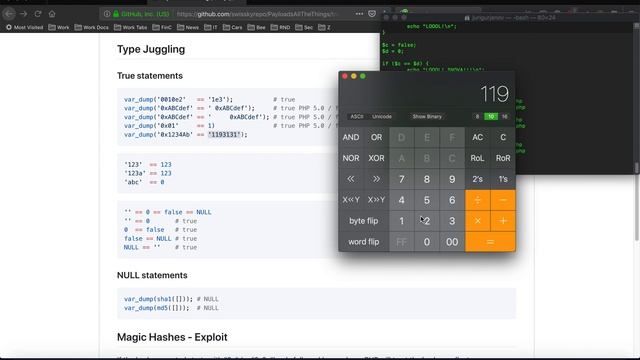Click the RoL rotate left key
Viewport: 640px width, 360px height.
[478, 158]
